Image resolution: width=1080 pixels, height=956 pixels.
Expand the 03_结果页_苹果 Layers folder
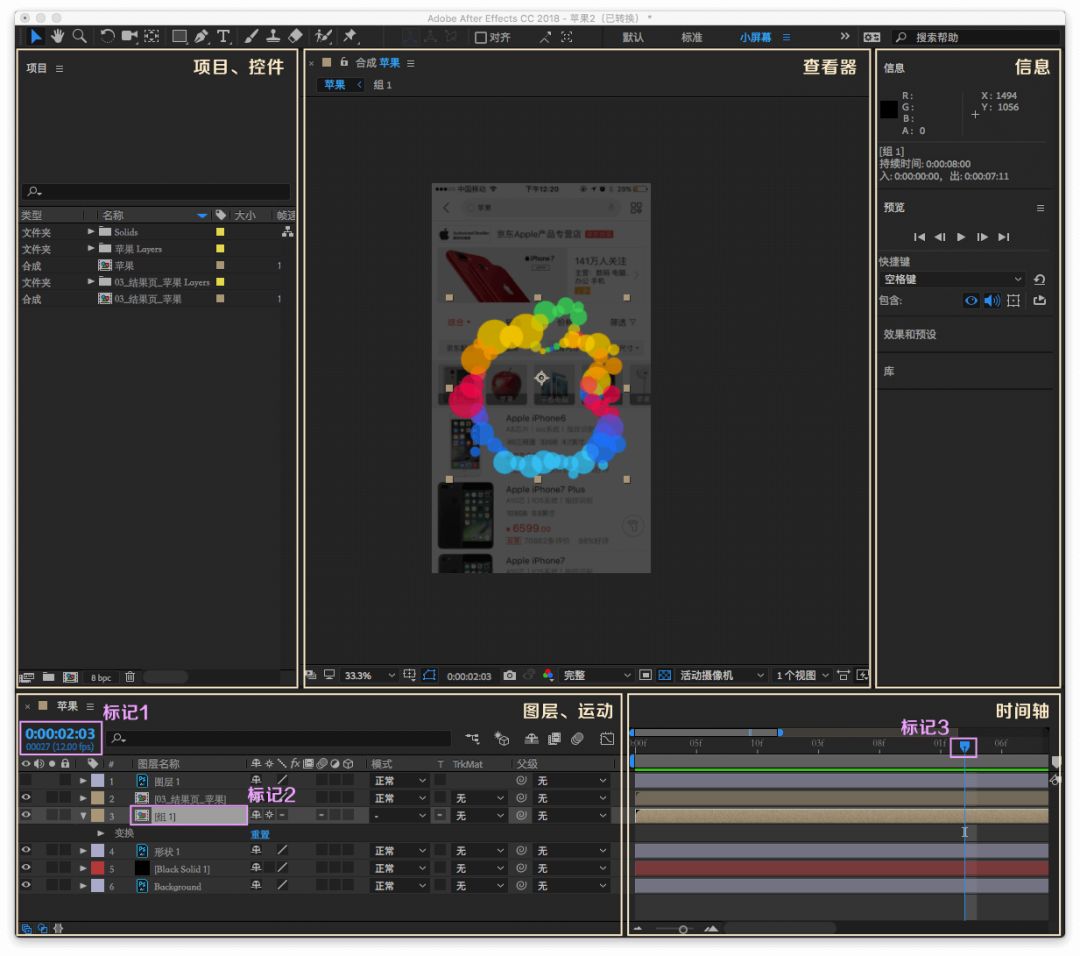[90, 281]
